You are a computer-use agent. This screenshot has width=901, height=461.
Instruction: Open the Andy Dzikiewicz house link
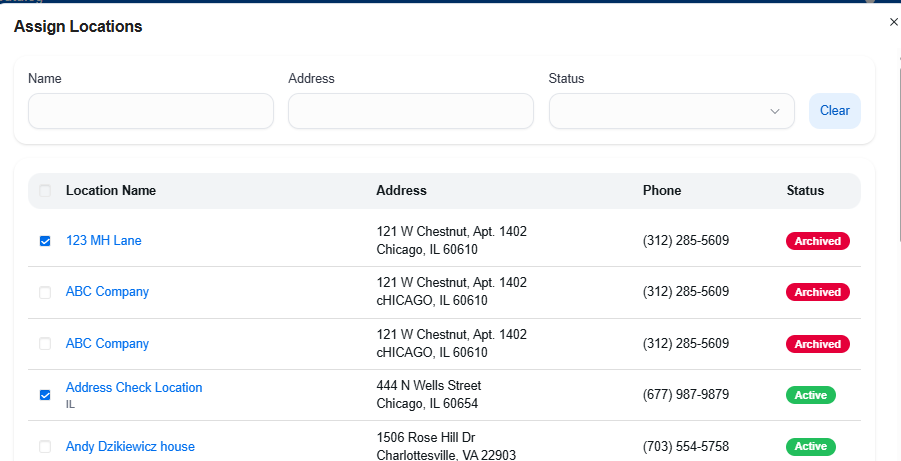(130, 447)
